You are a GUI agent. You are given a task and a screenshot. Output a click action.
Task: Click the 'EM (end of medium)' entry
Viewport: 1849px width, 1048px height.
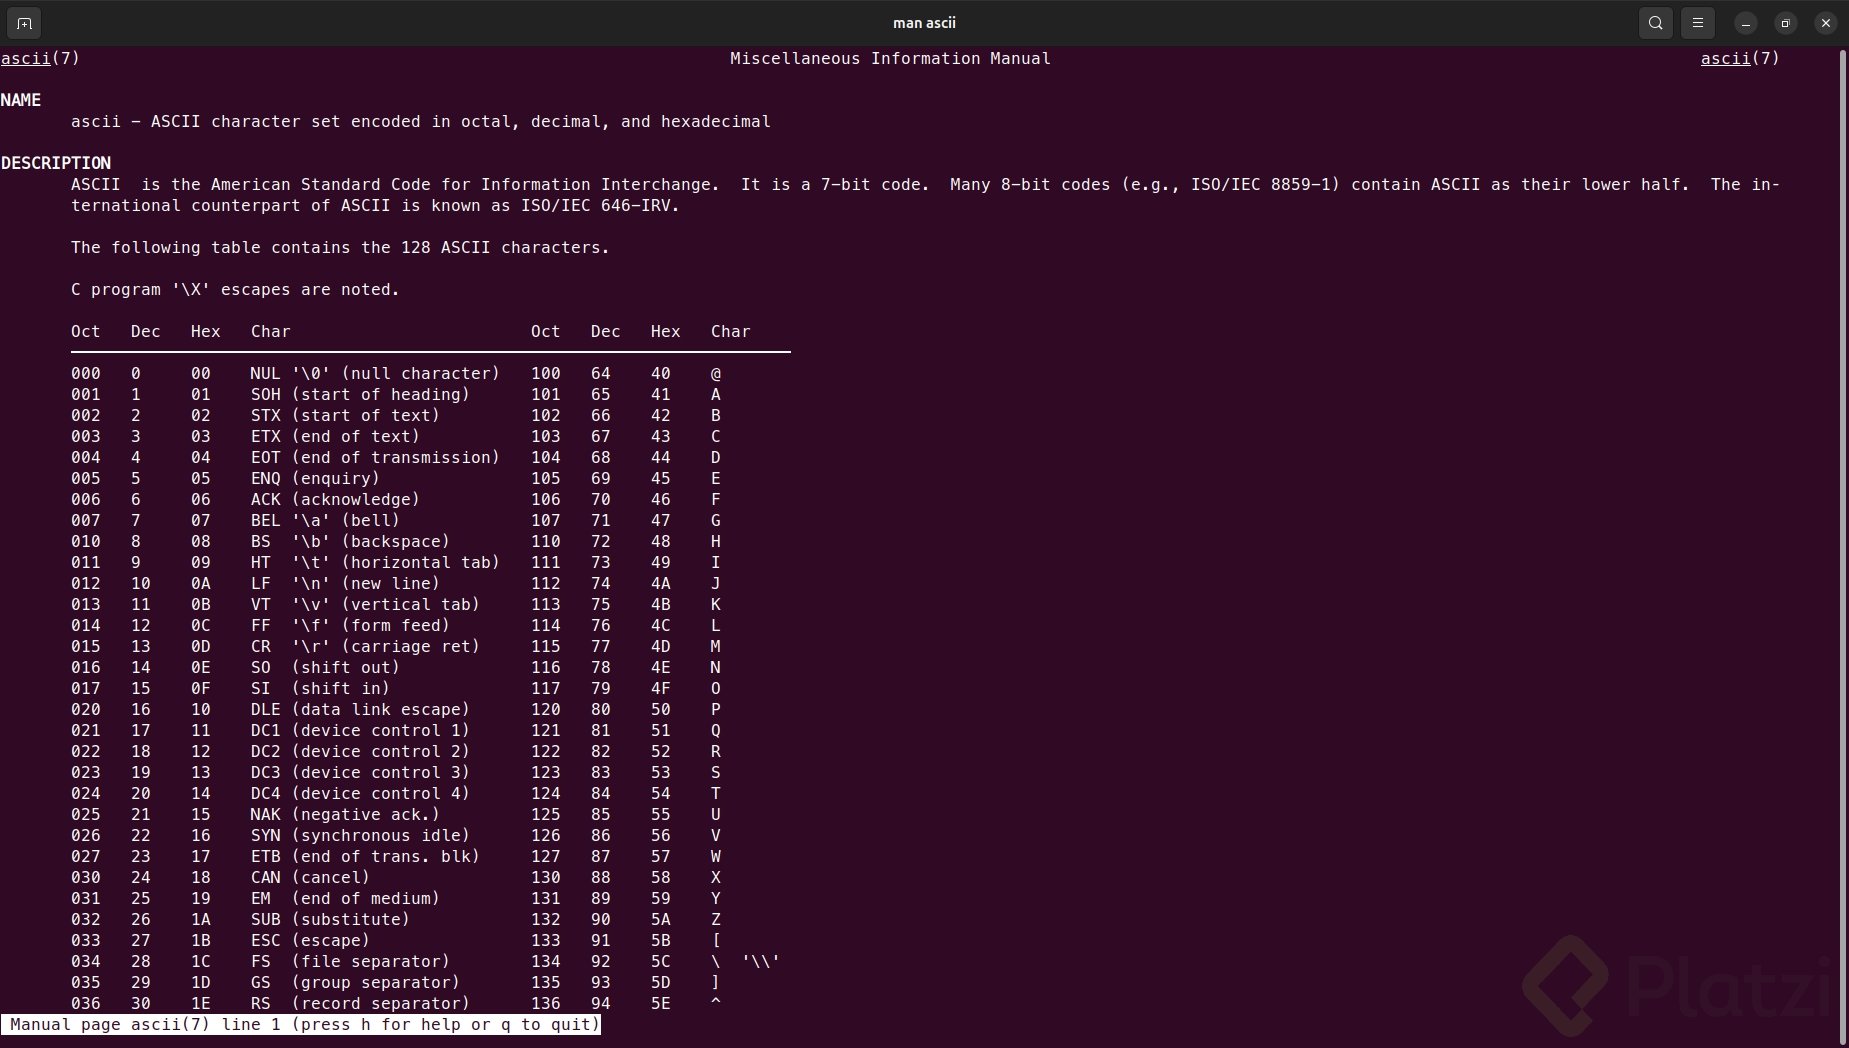pyautogui.click(x=345, y=899)
